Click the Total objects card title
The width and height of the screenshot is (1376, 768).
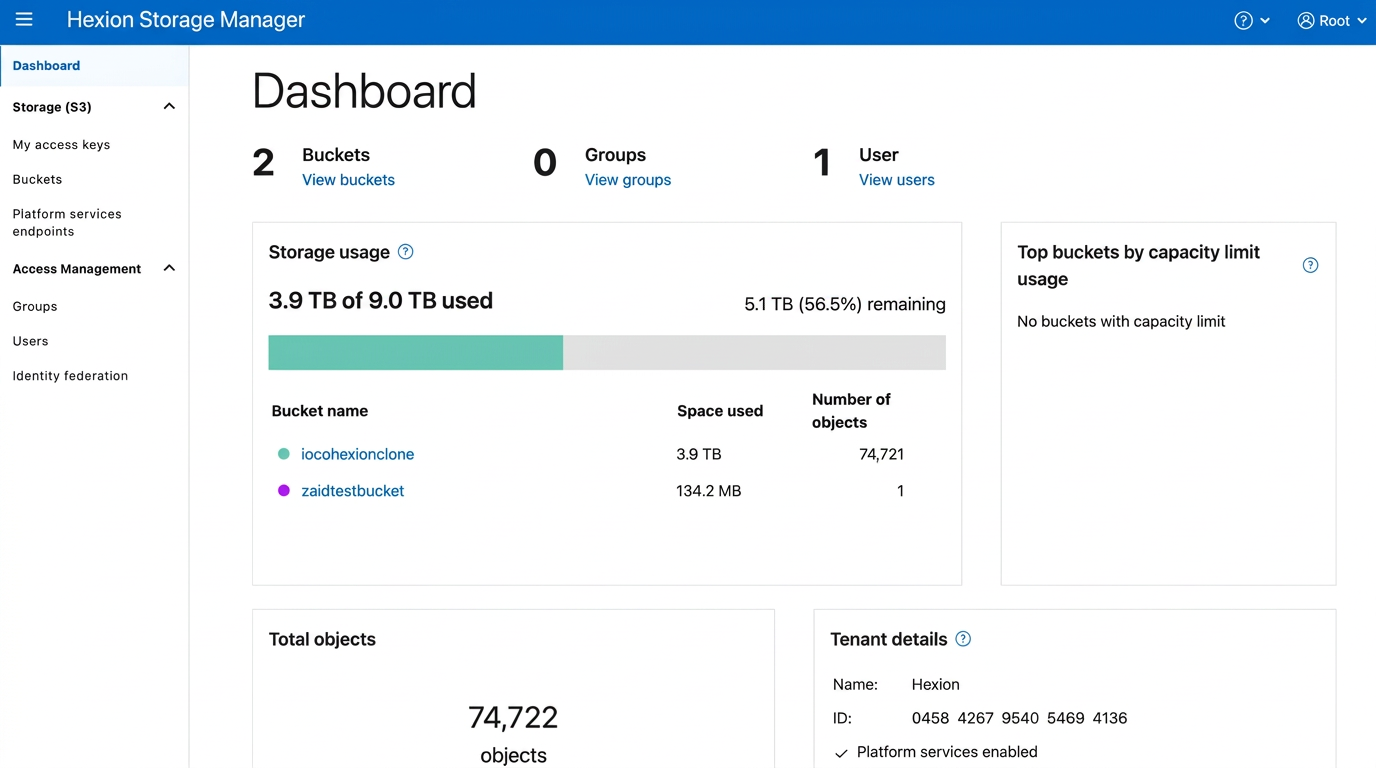(x=322, y=640)
